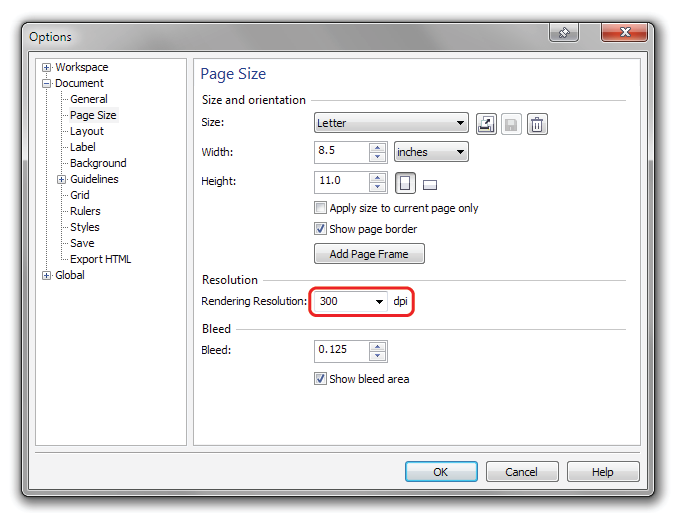Open the Rendering Resolution dropdown
This screenshot has width=674, height=513.
[x=379, y=301]
